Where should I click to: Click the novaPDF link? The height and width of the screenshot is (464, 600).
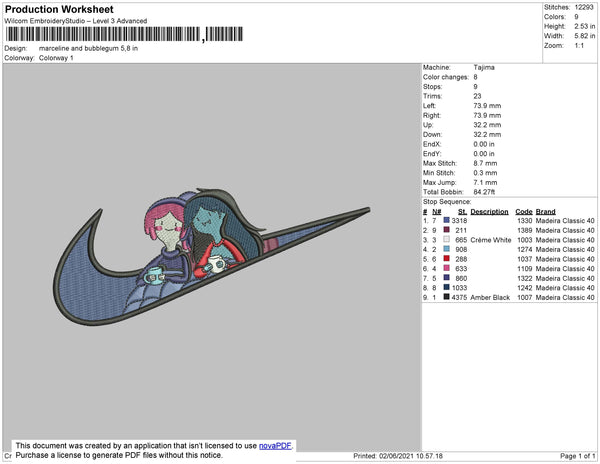(x=275, y=446)
